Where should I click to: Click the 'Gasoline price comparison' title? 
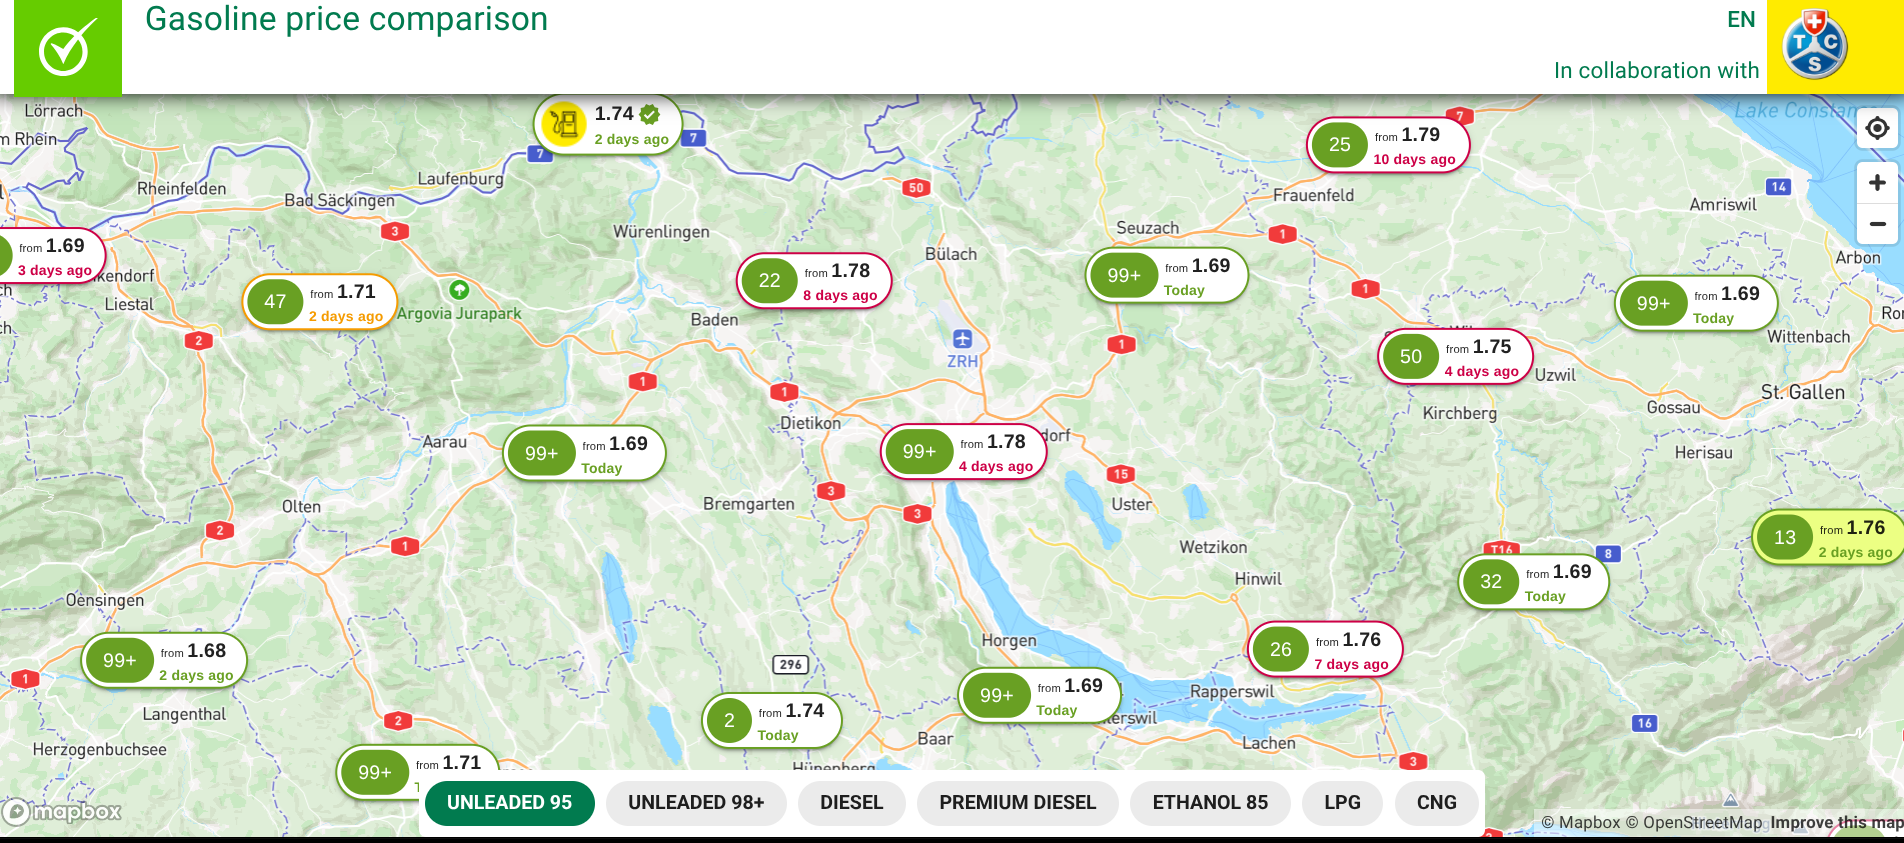(x=346, y=19)
